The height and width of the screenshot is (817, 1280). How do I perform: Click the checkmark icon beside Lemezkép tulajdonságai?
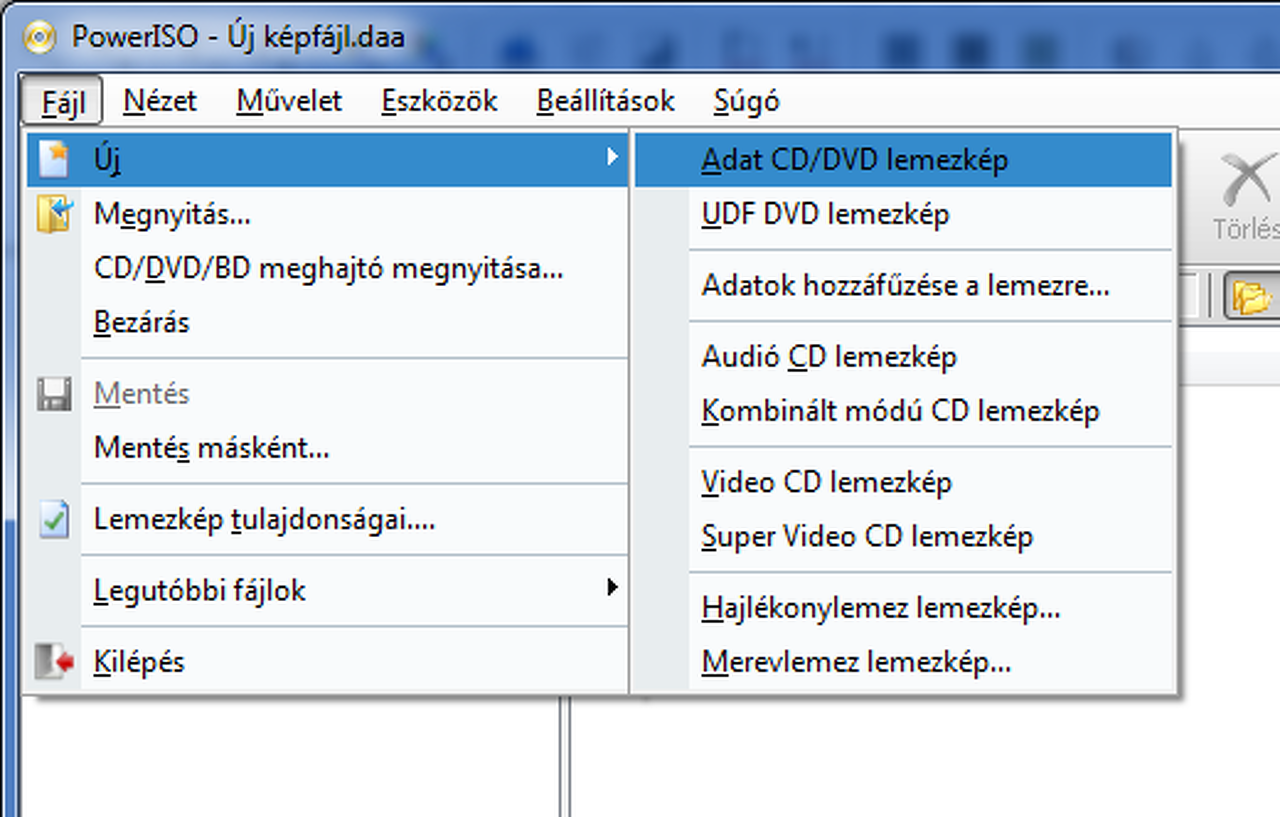pos(54,520)
